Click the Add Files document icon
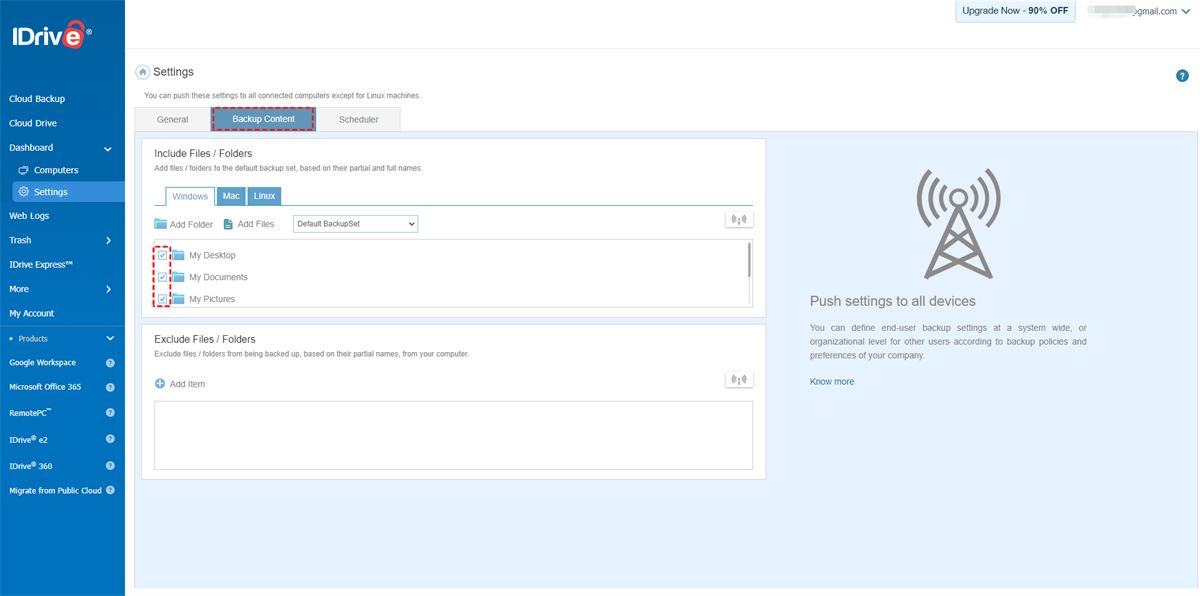This screenshot has height=596, width=1200. tap(228, 224)
